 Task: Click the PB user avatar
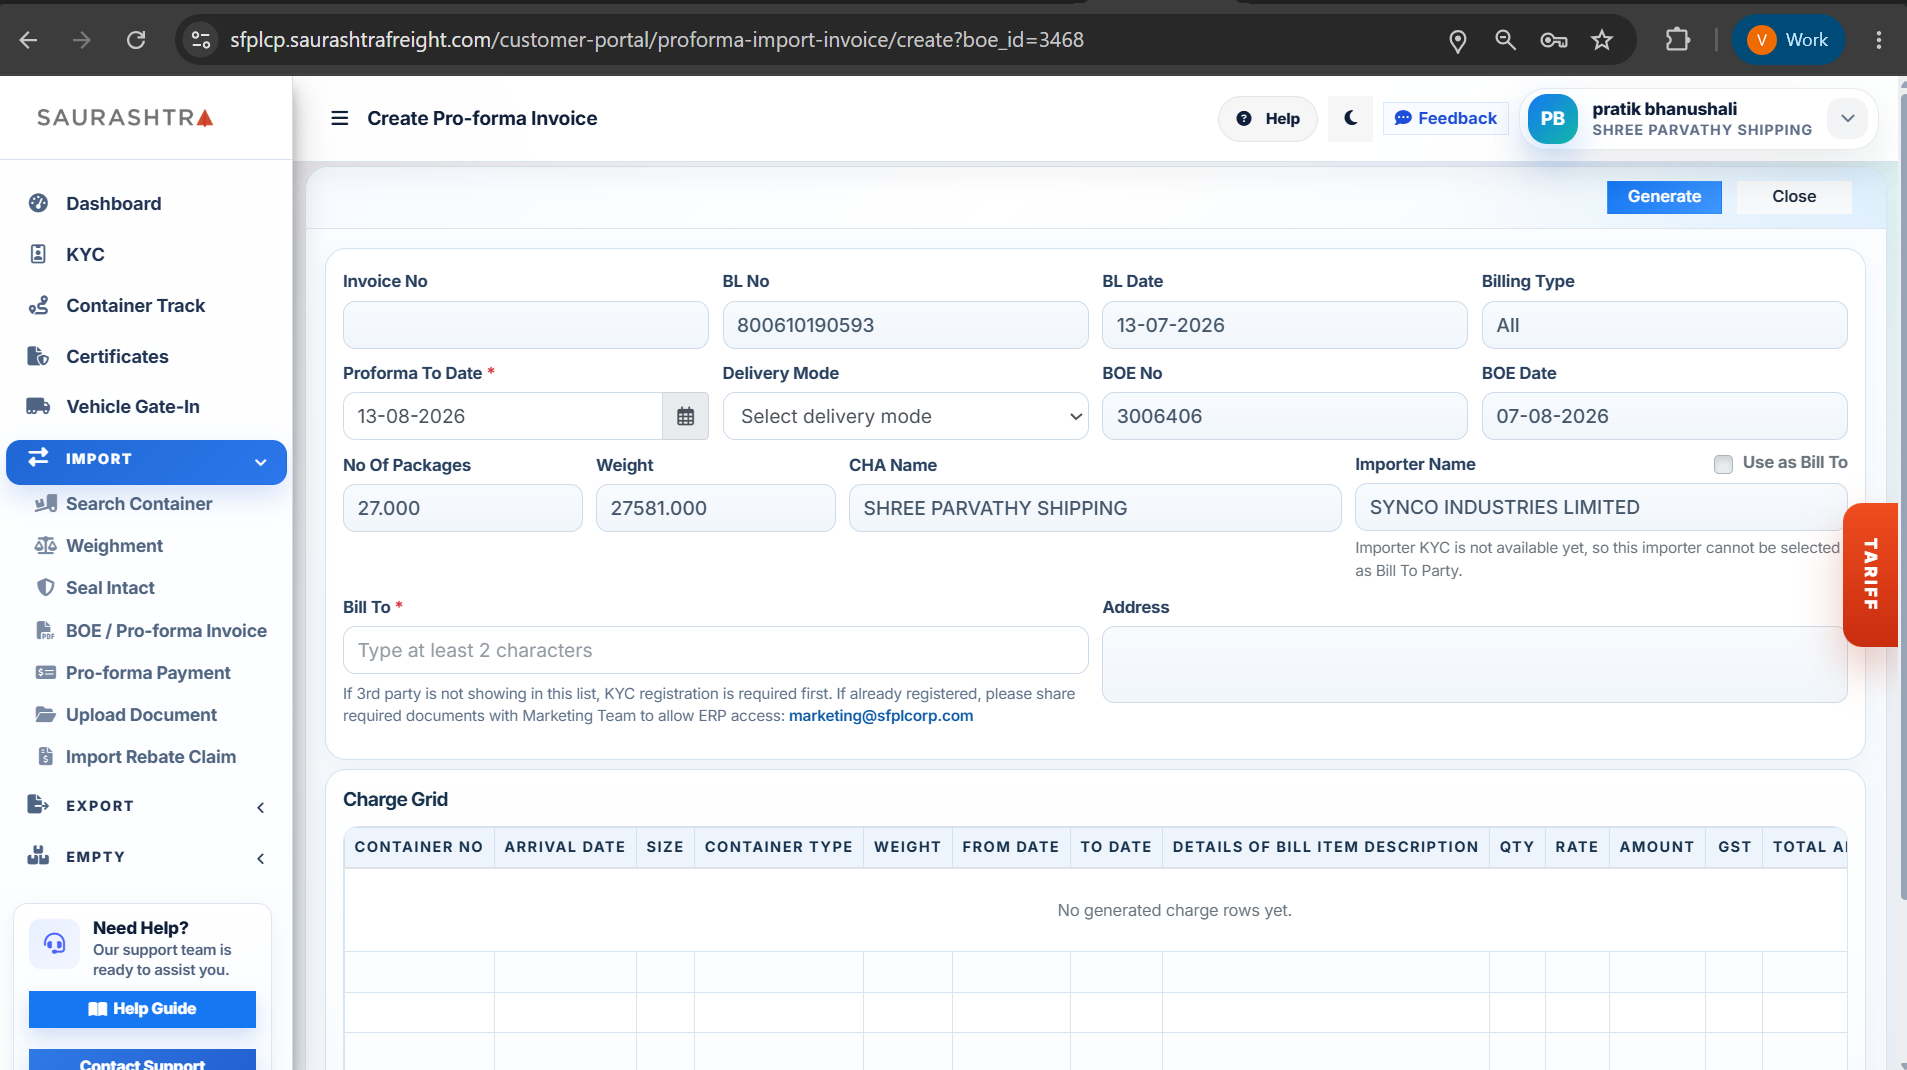1552,119
